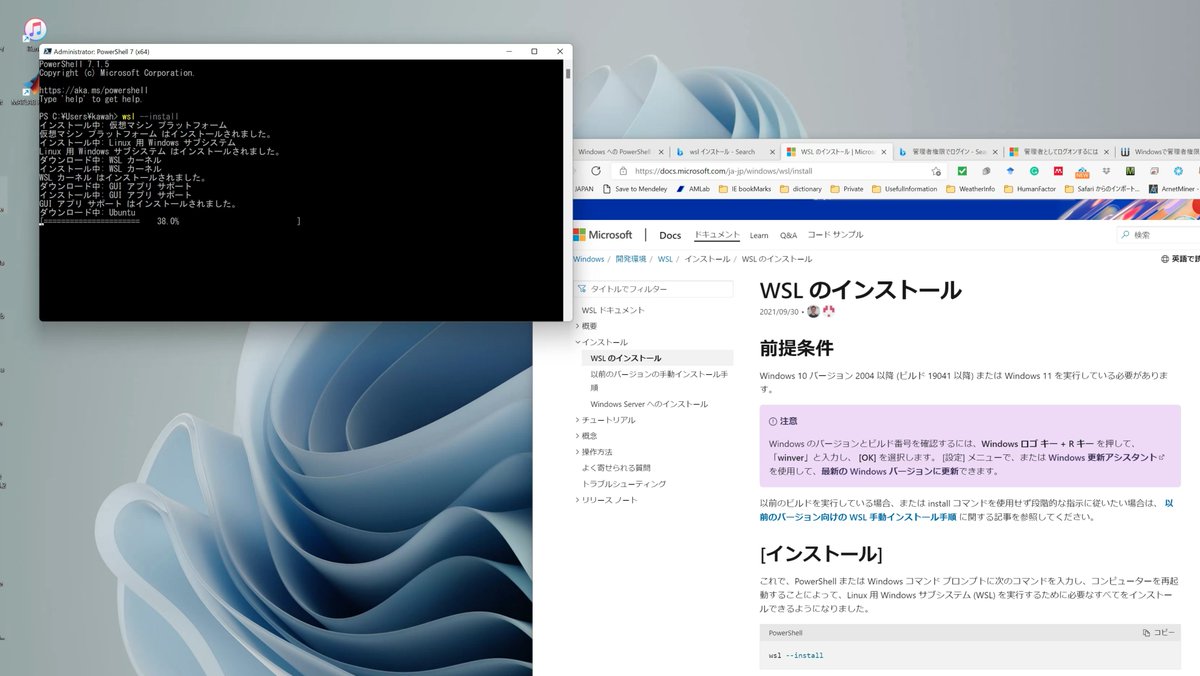1200x676 pixels.
Task: Open the iTunes desktop shortcut
Action: point(35,31)
